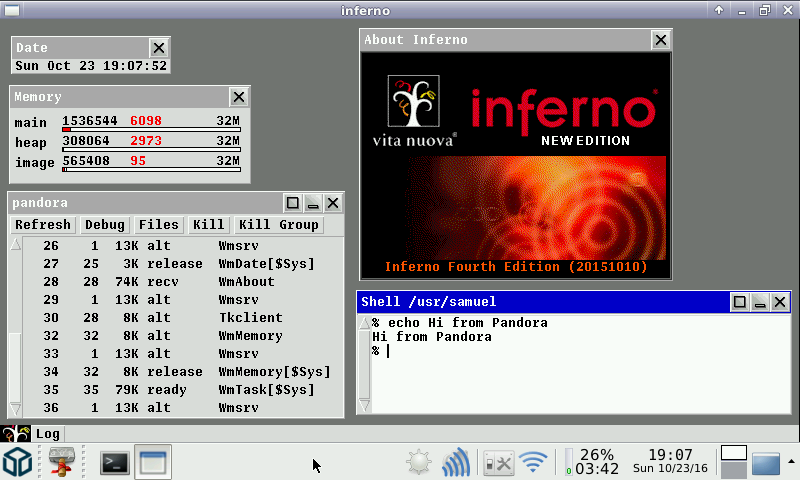Open the Inferno start menu logo icon
Image resolution: width=800 pixels, height=480 pixels.
click(x=15, y=434)
